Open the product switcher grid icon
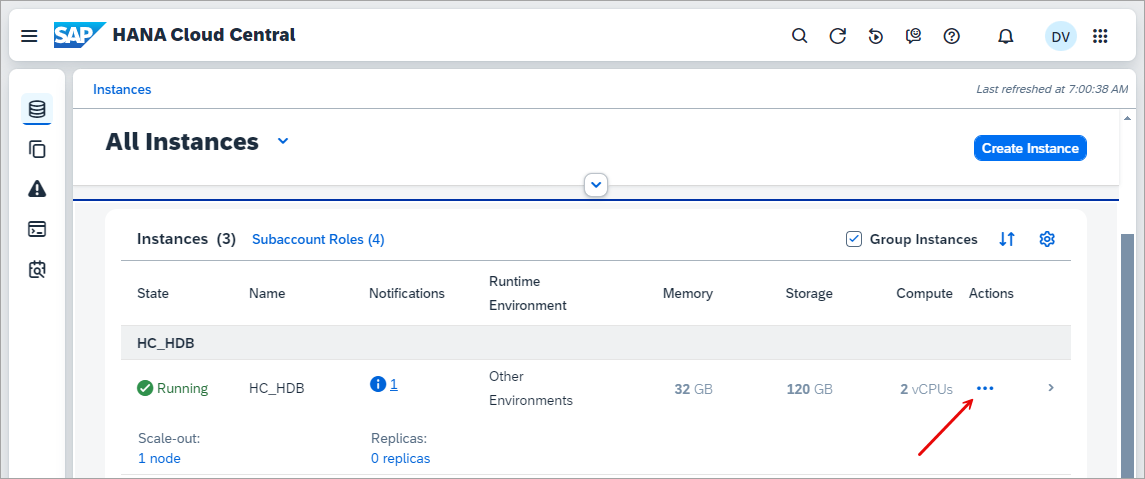 pyautogui.click(x=1100, y=36)
